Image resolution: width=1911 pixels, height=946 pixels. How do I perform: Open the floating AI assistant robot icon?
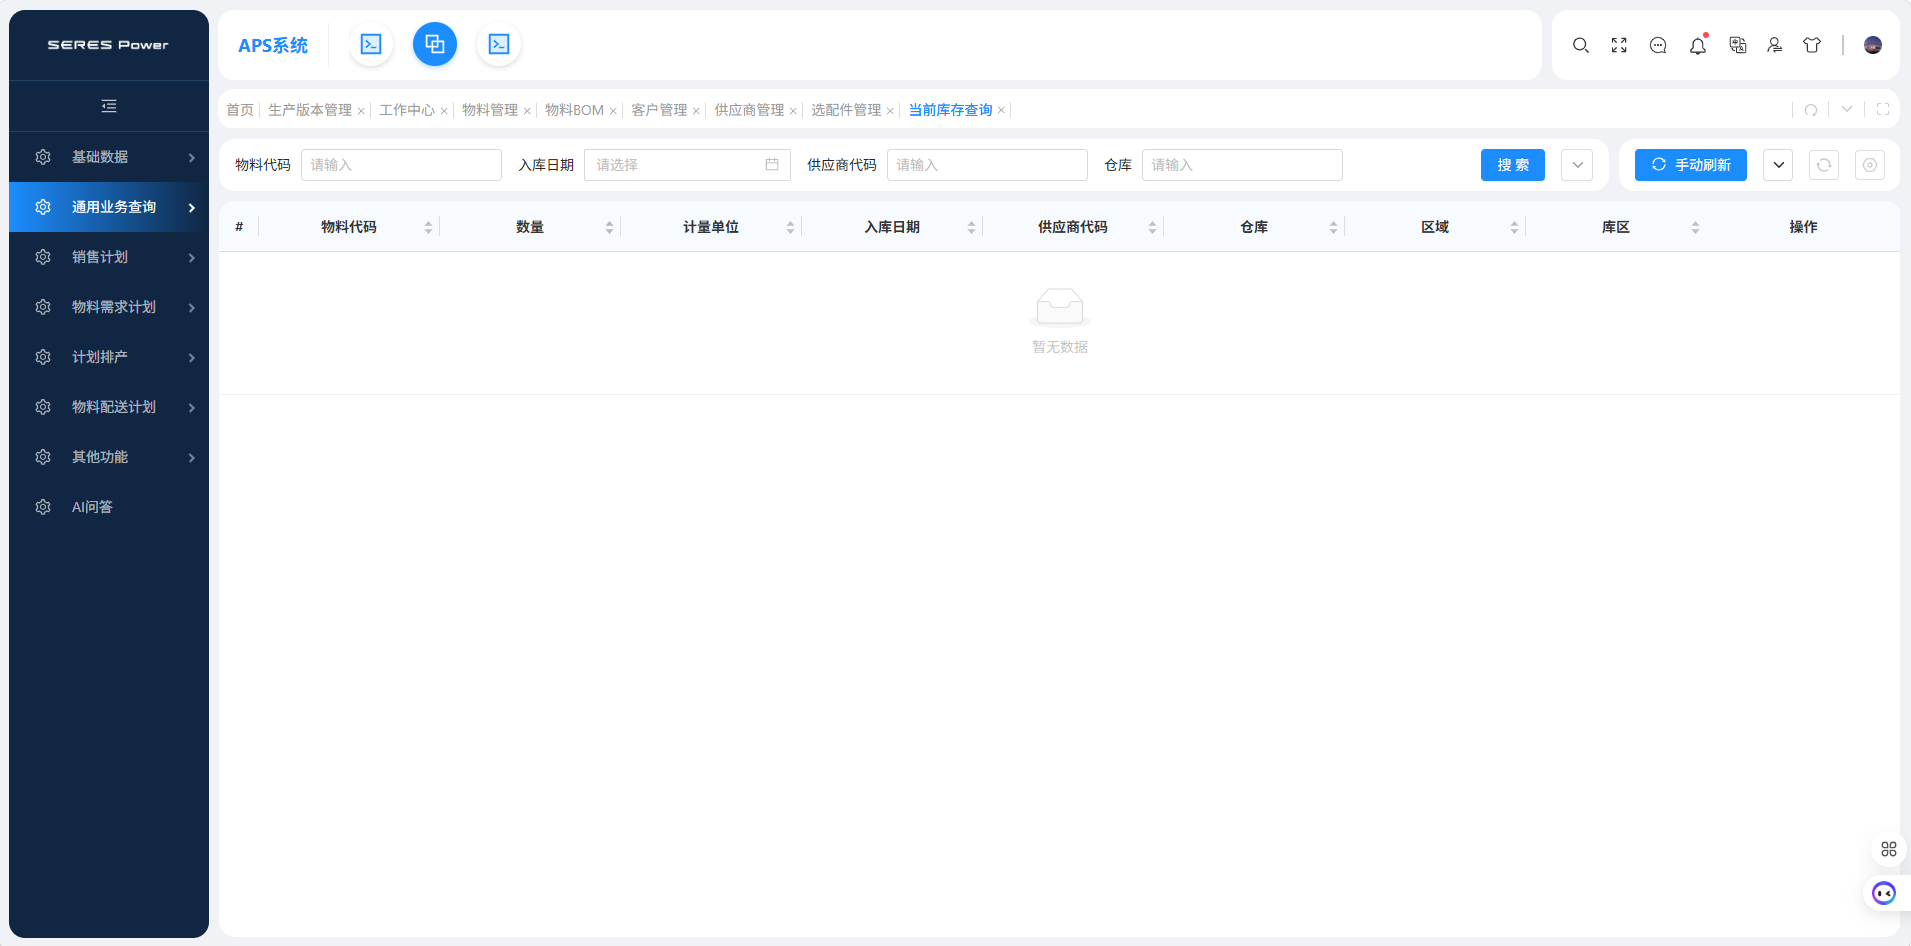click(1884, 893)
